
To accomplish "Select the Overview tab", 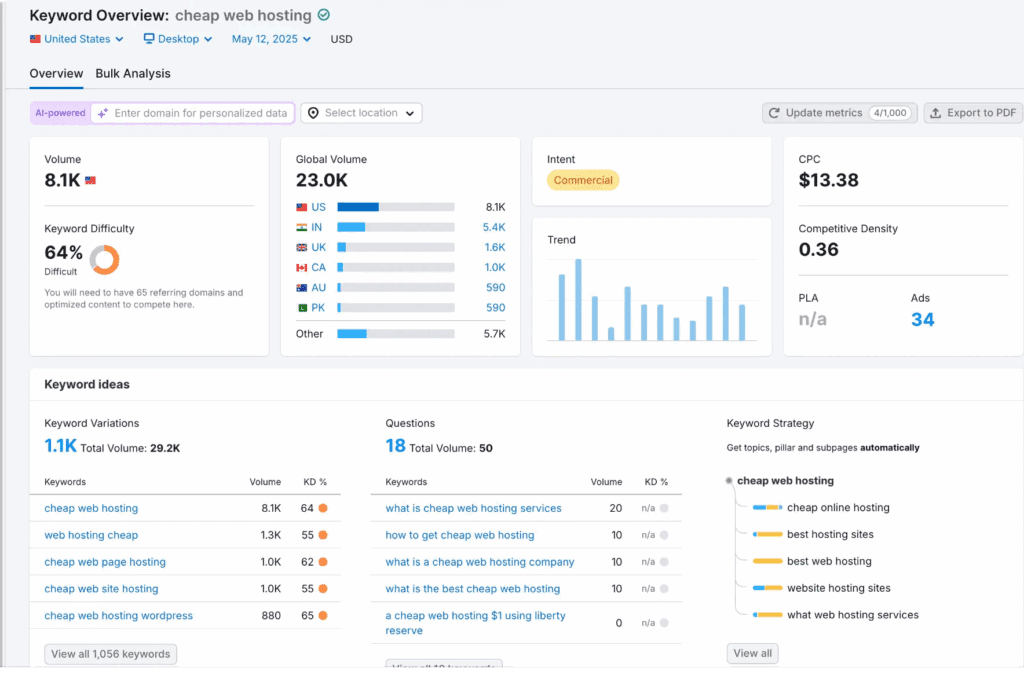I will pos(56,73).
